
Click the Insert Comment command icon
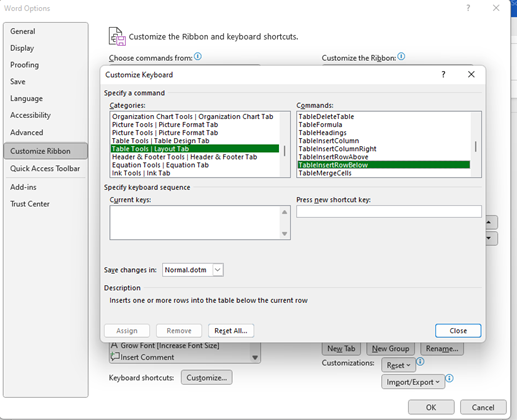tap(115, 356)
